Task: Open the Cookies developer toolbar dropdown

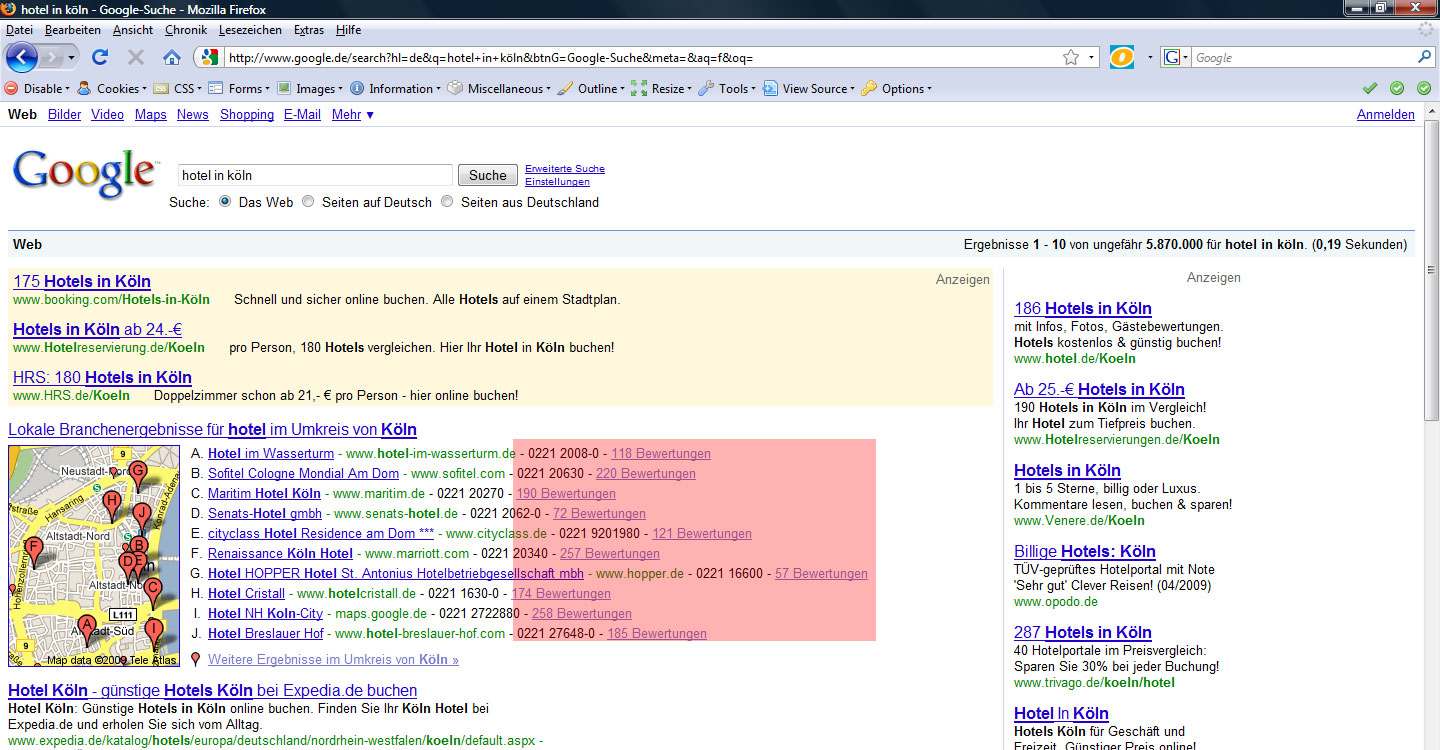Action: pyautogui.click(x=112, y=88)
